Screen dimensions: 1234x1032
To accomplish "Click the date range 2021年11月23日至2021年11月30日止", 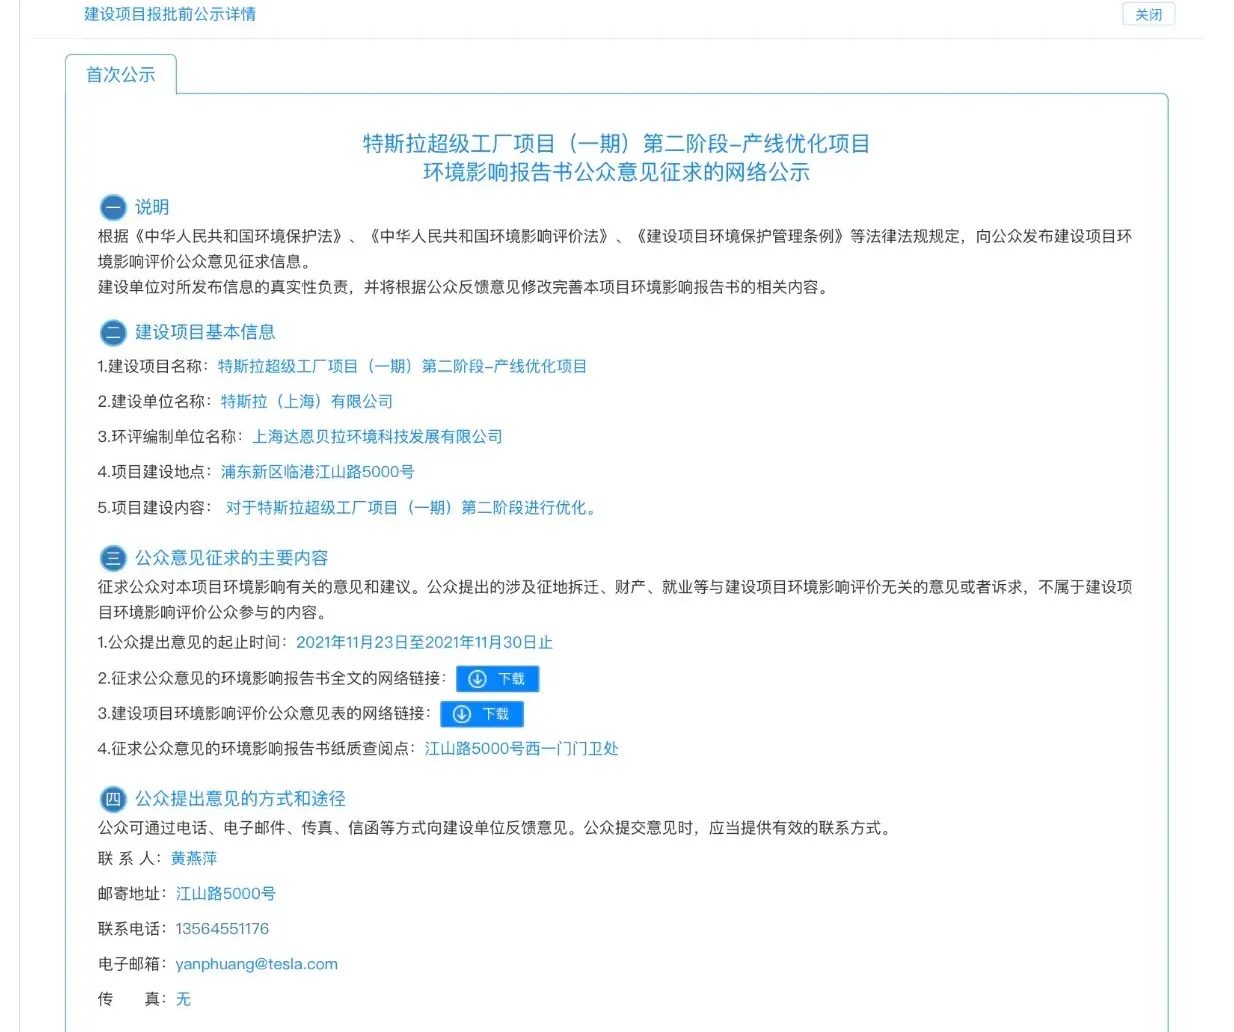I will pyautogui.click(x=424, y=642).
